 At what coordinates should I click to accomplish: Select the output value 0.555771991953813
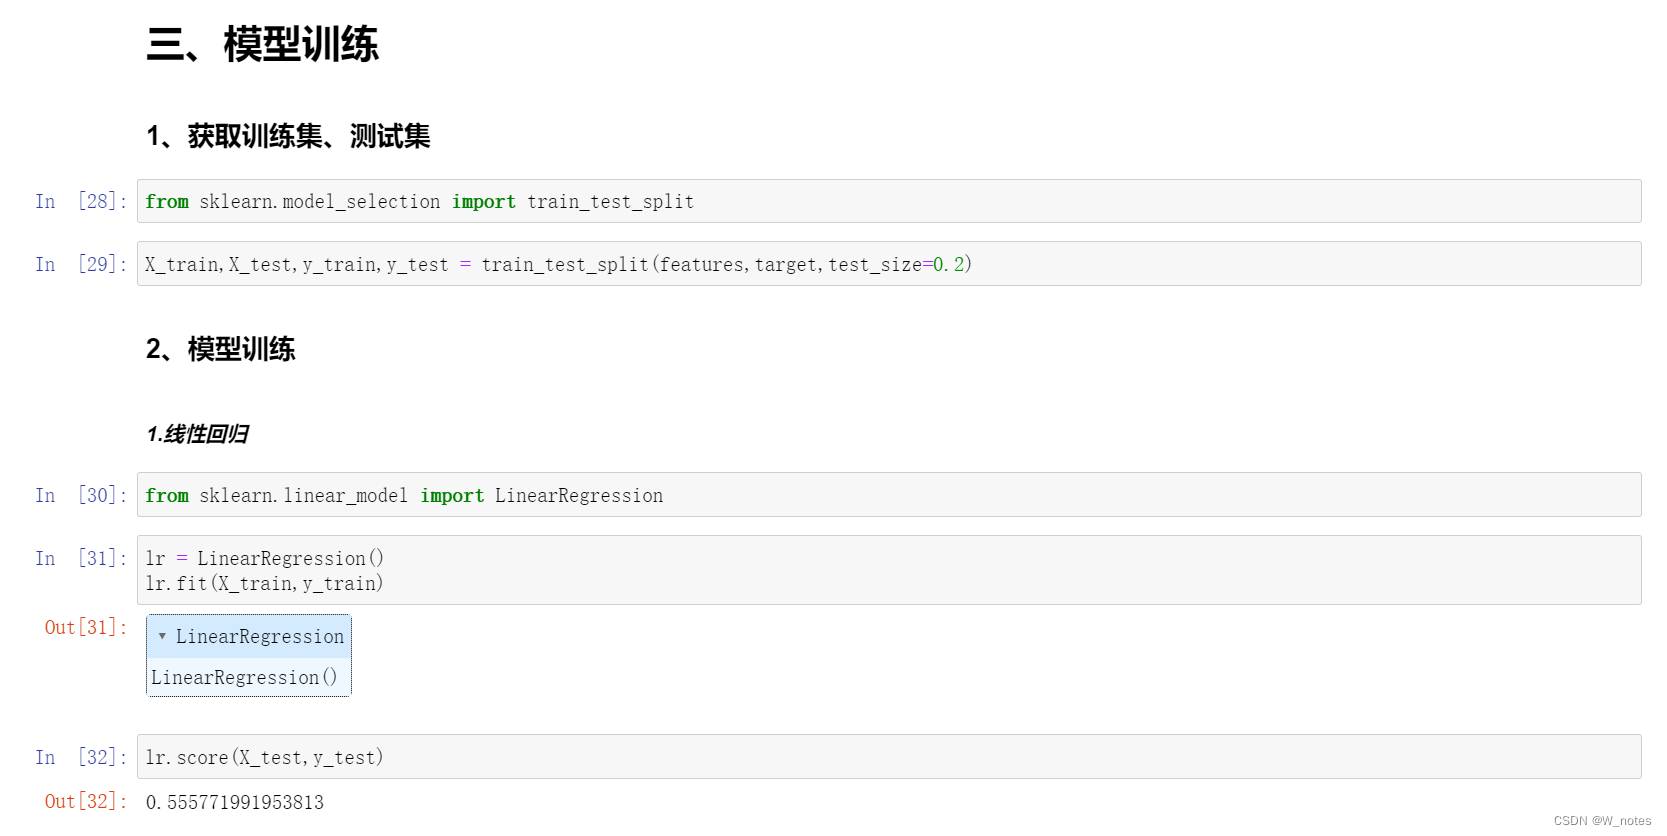pos(235,802)
